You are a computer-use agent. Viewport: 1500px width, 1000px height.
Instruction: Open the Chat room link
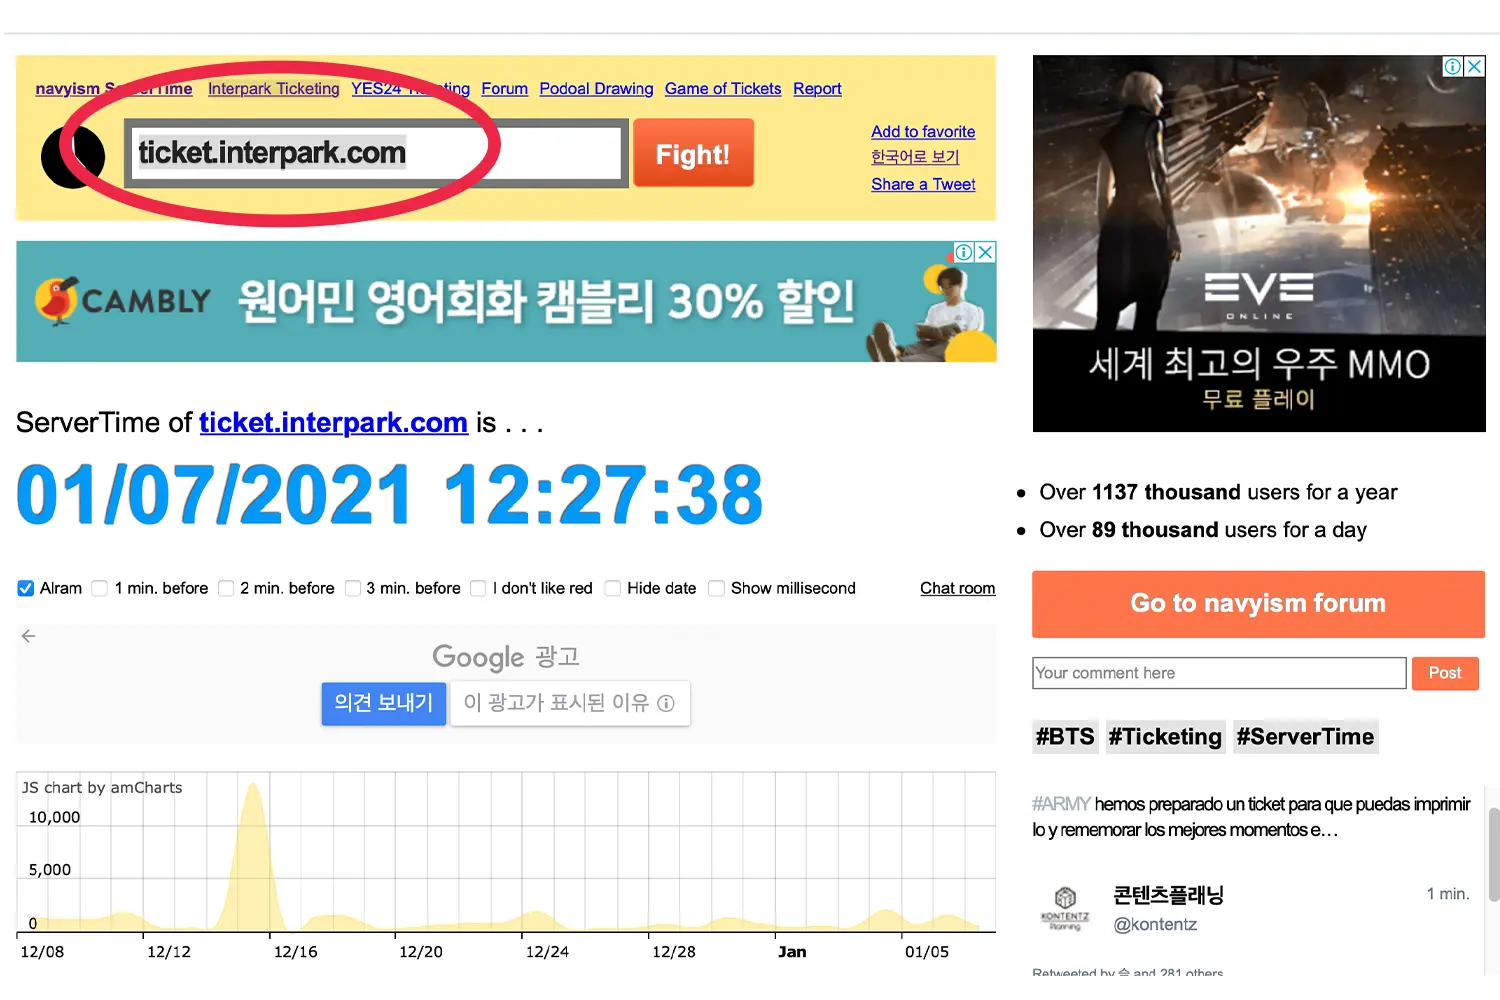(x=957, y=588)
